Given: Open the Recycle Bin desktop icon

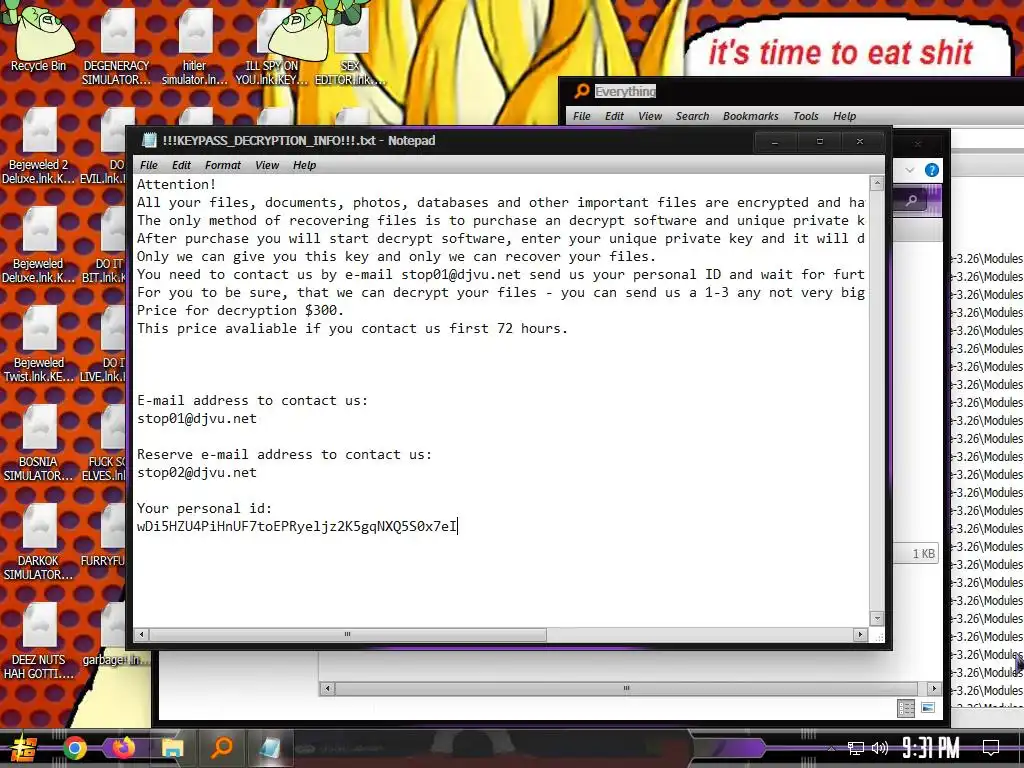Looking at the screenshot, I should pyautogui.click(x=39, y=42).
